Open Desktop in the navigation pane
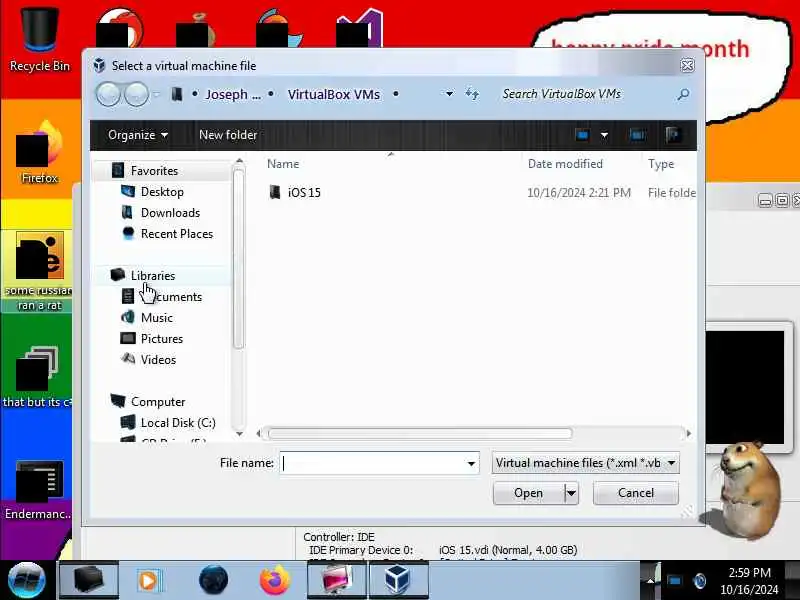The image size is (800, 600). [162, 192]
